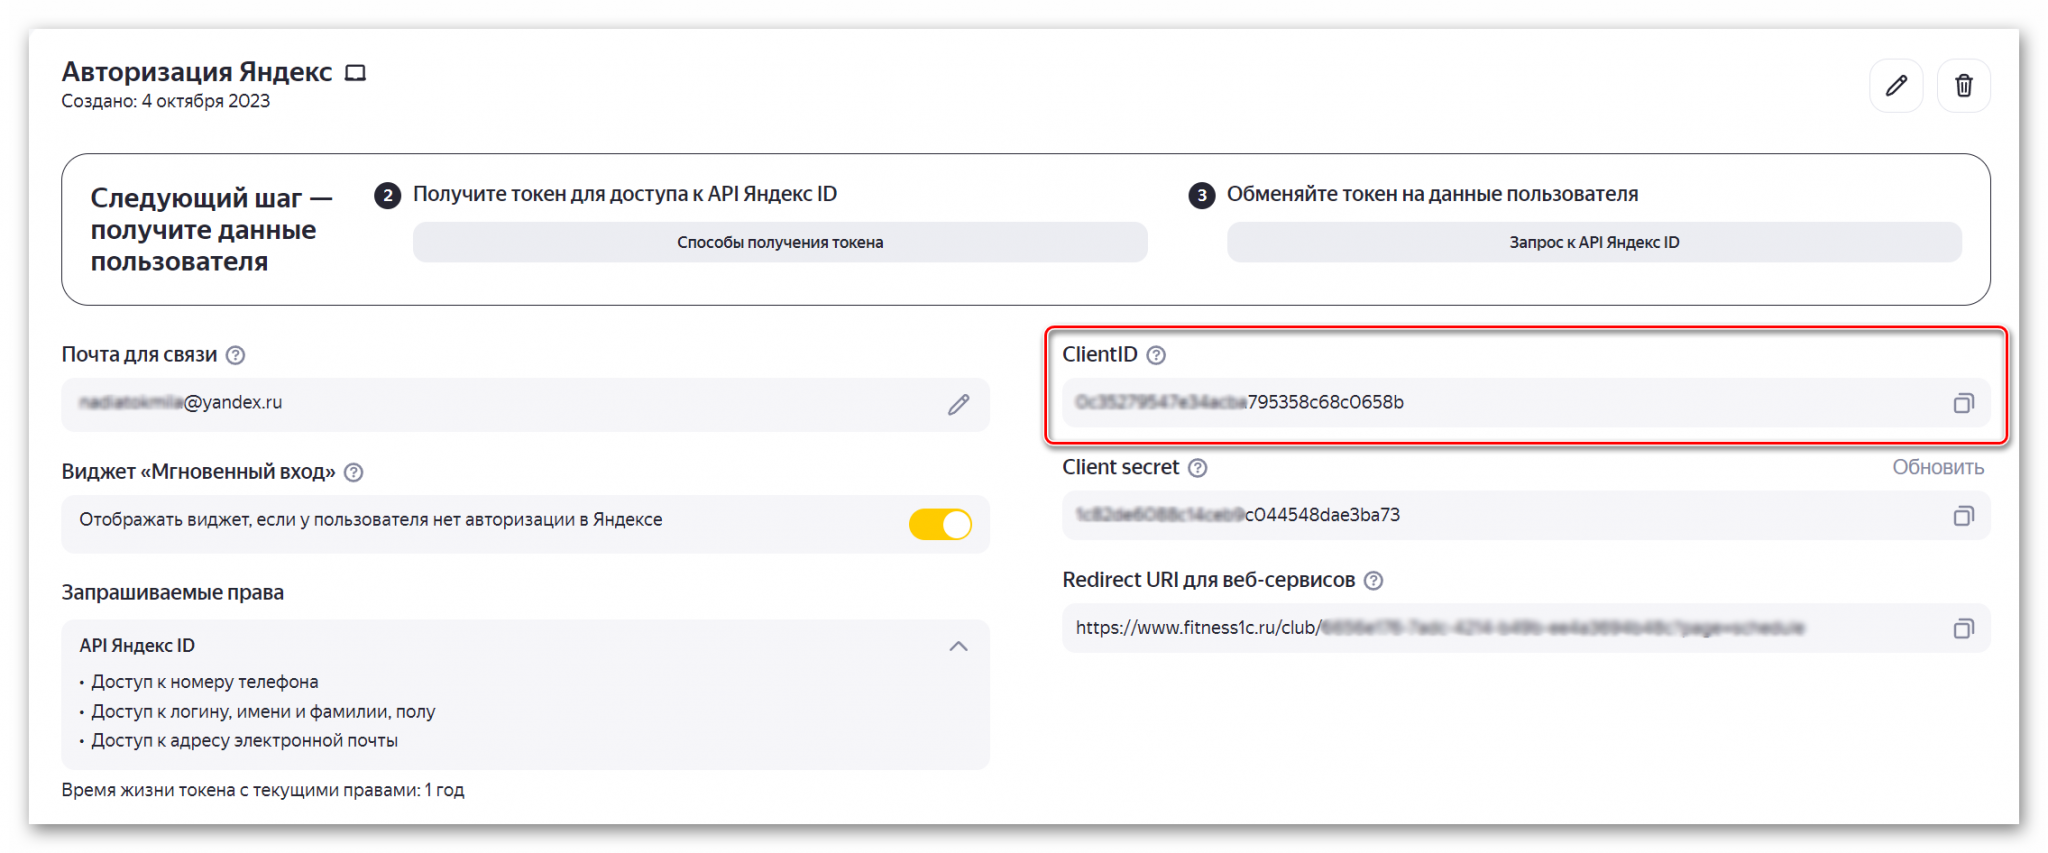Toggle the Мгновенный вход widget switch
This screenshot has height=853, width=2048.
point(940,524)
